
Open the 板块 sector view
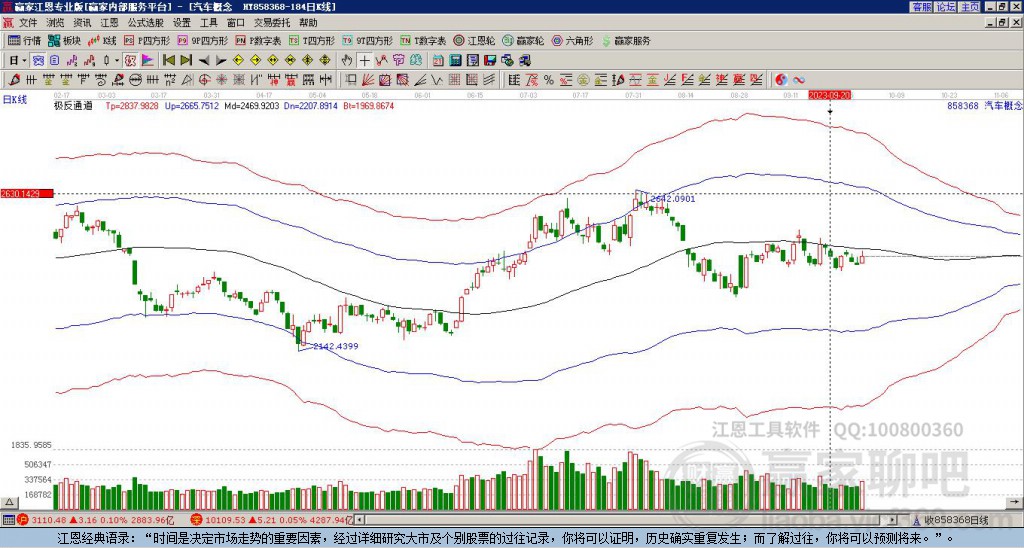64,40
